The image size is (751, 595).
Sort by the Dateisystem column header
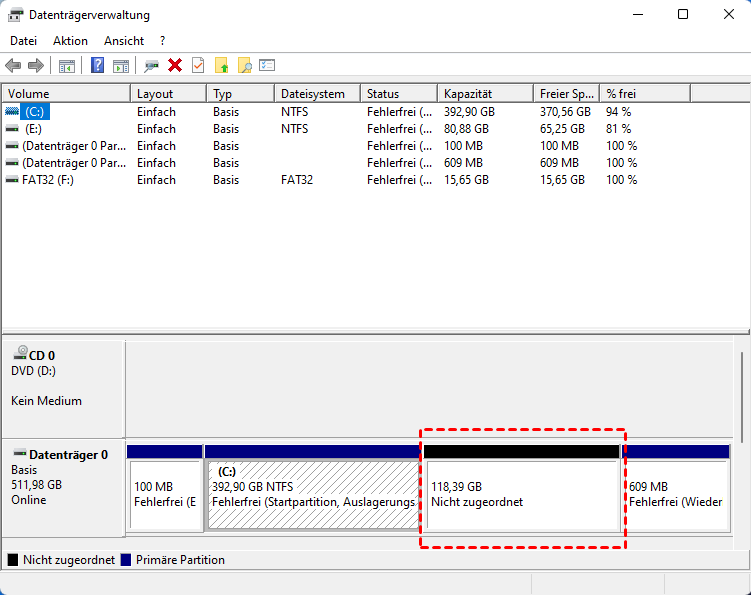(318, 93)
